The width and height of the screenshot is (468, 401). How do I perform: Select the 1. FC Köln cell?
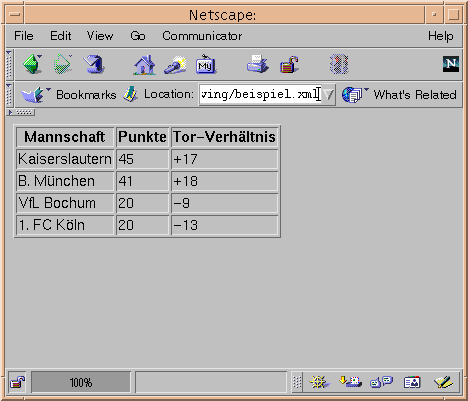(65, 225)
